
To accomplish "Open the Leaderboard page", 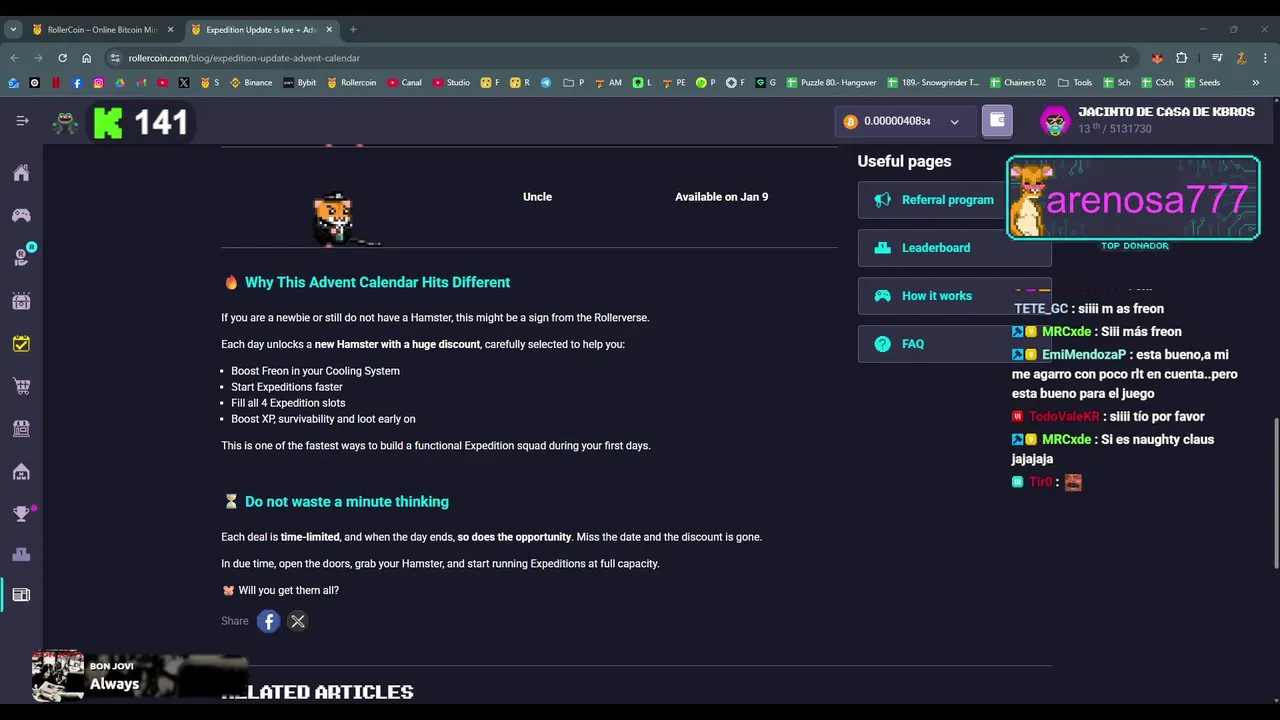I will 954,248.
